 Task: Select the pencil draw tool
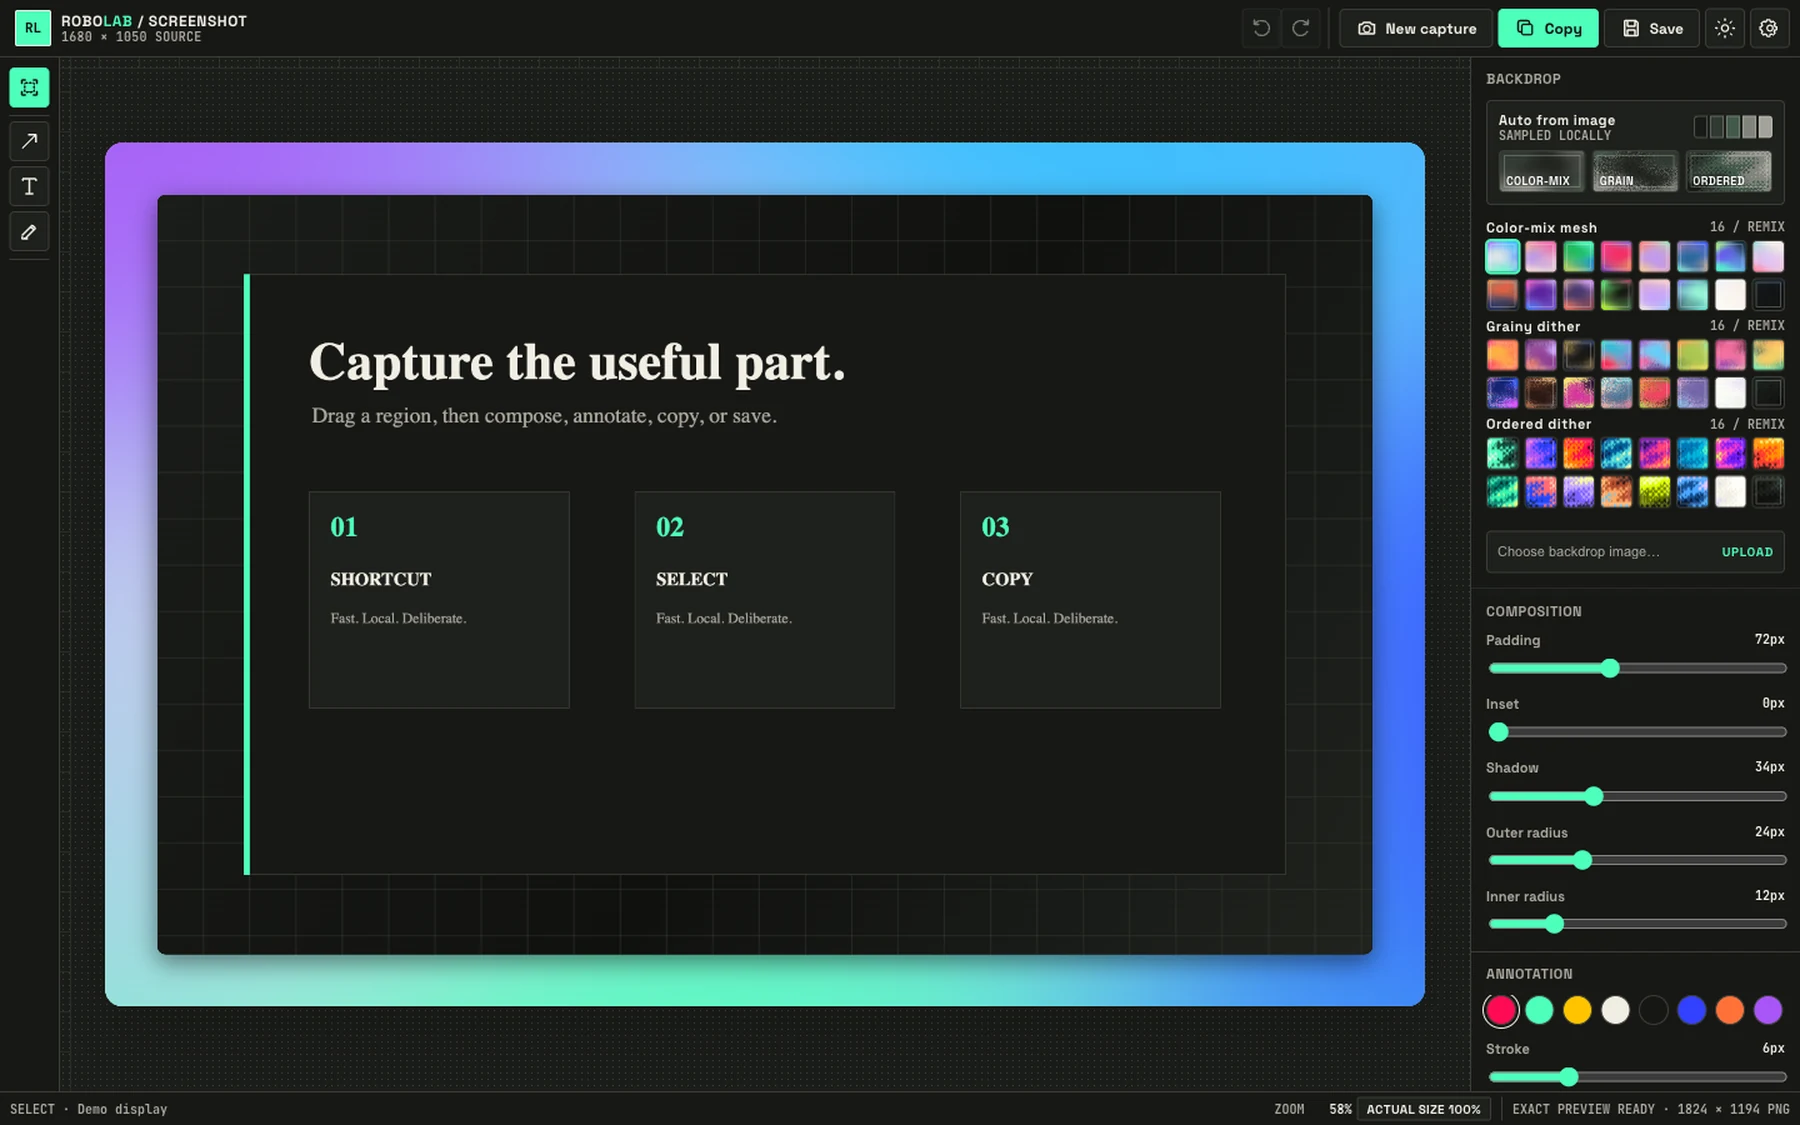point(29,232)
